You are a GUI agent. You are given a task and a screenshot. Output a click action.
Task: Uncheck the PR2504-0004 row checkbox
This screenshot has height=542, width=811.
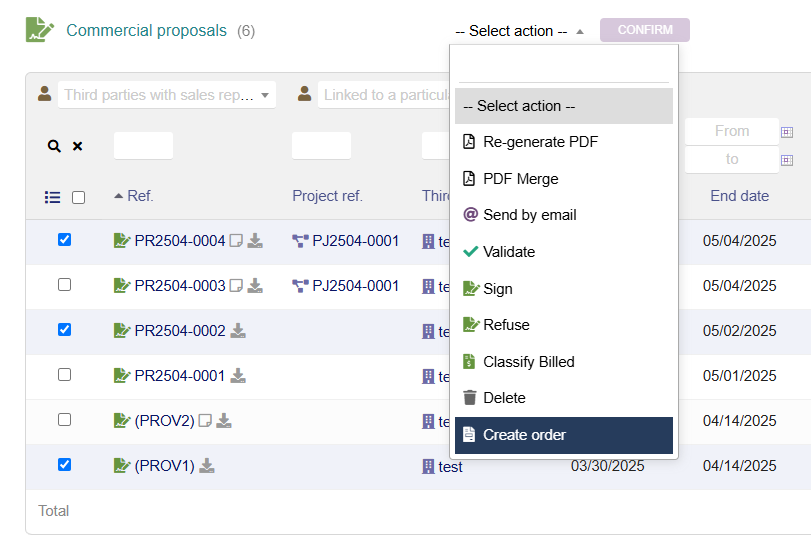tap(65, 240)
